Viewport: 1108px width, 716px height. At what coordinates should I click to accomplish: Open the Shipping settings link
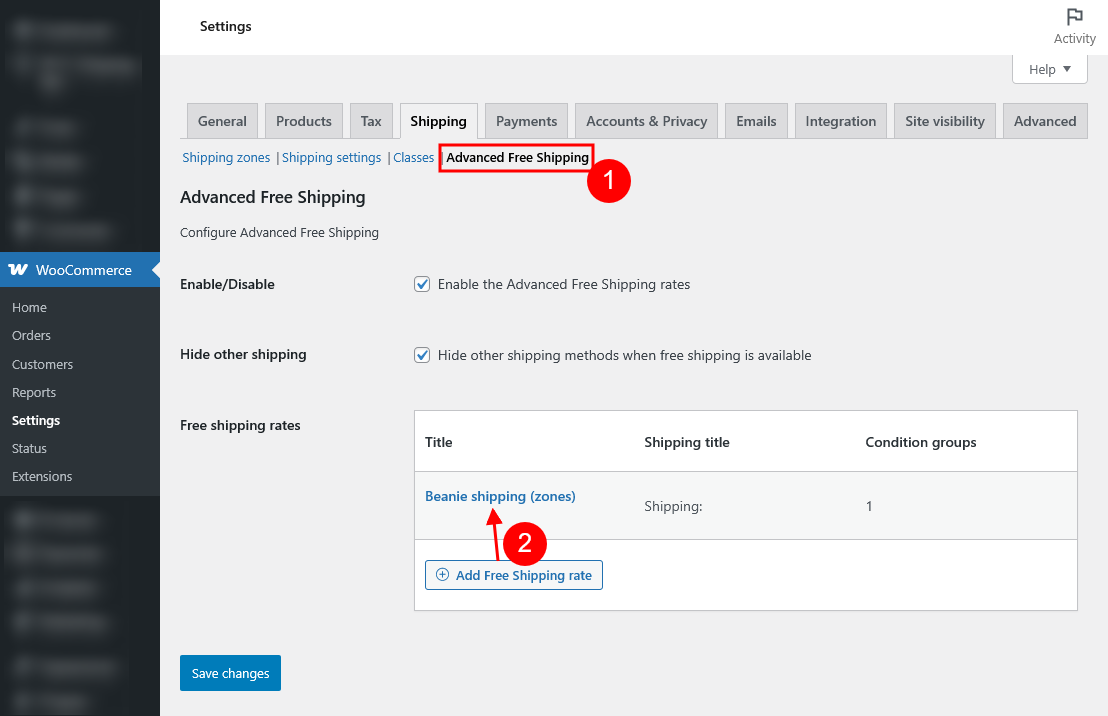click(x=331, y=158)
